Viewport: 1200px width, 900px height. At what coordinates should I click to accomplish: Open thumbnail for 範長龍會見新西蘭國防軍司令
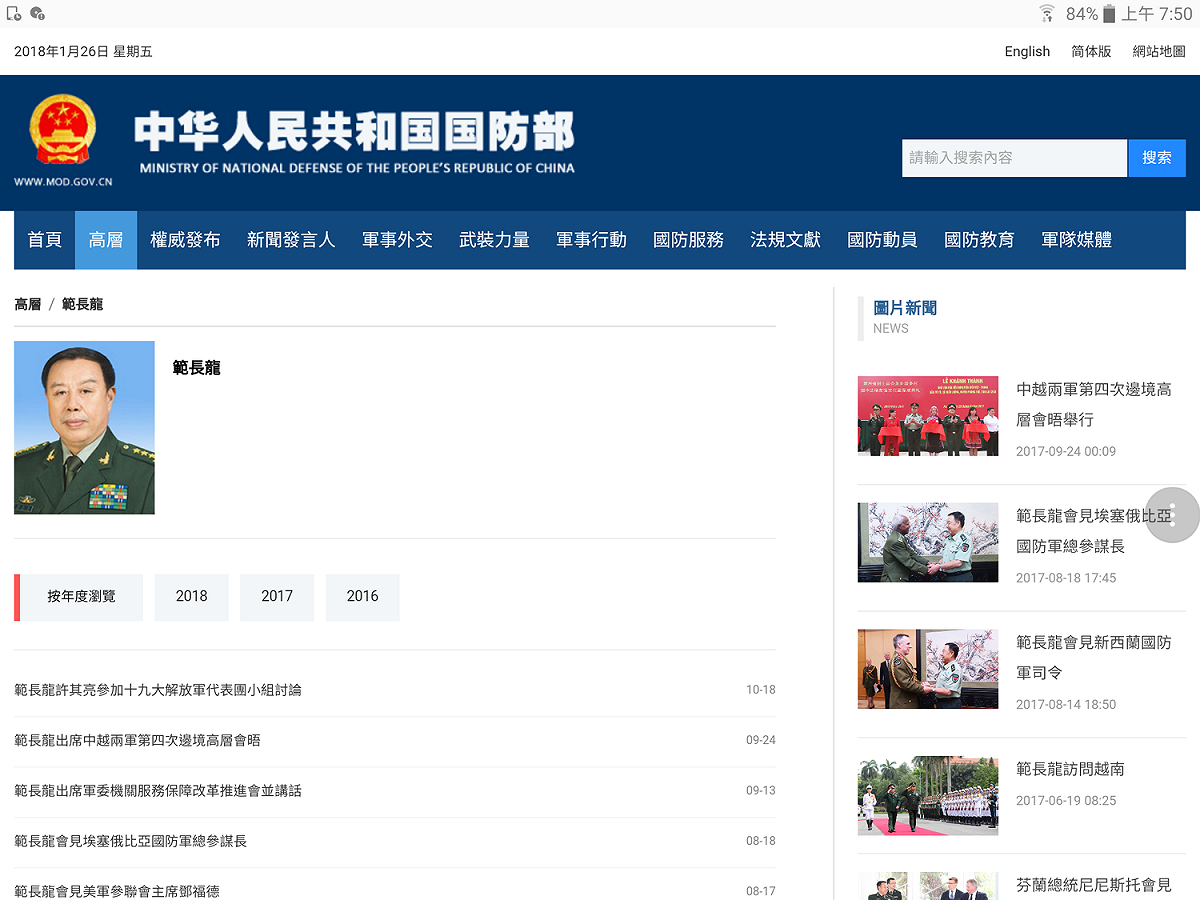928,669
